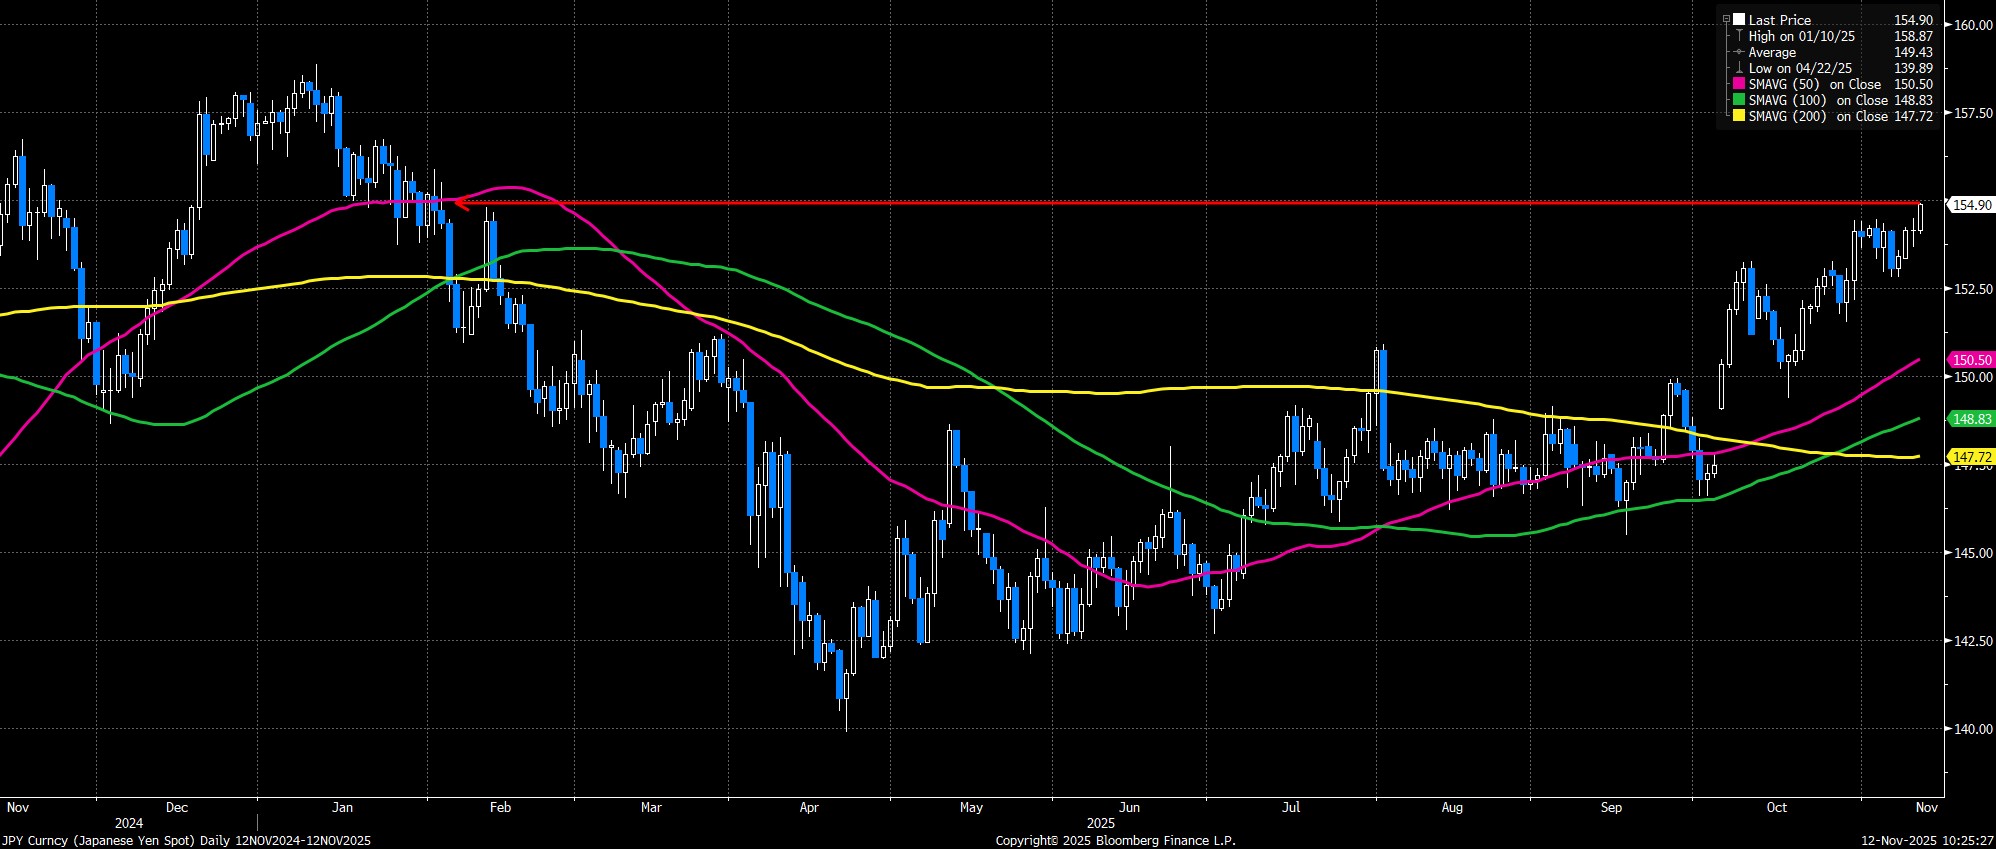The height and width of the screenshot is (849, 1996).
Task: Click the Average line icon in legend
Action: pyautogui.click(x=1739, y=52)
